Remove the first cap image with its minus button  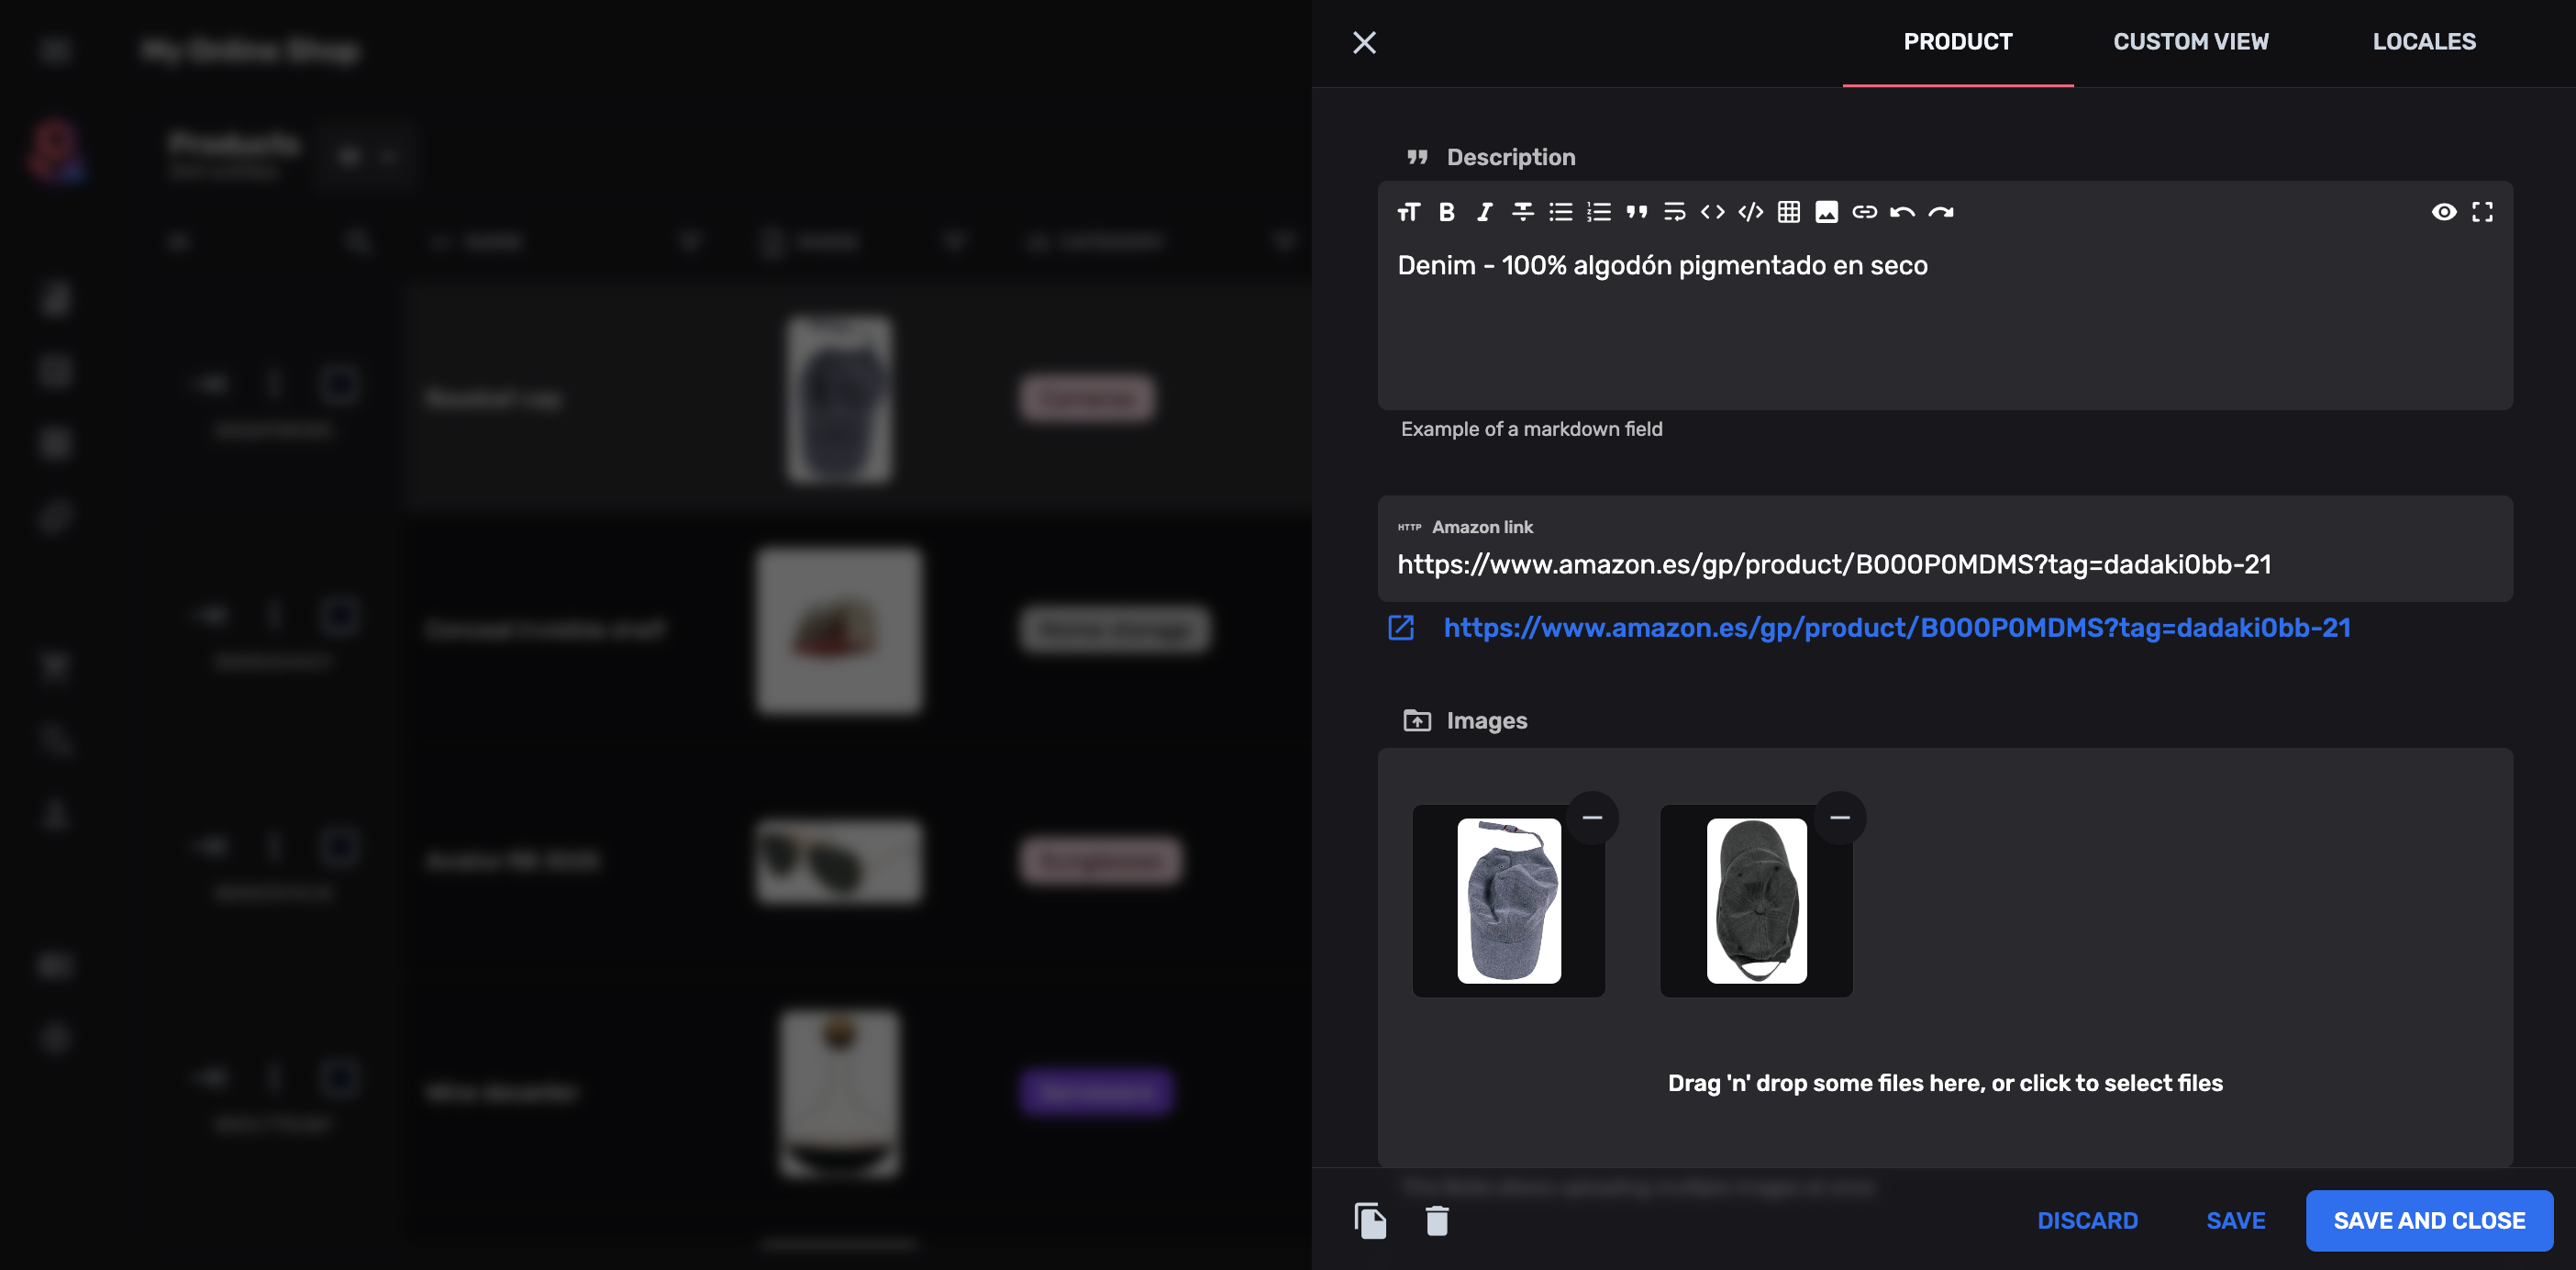click(1592, 817)
